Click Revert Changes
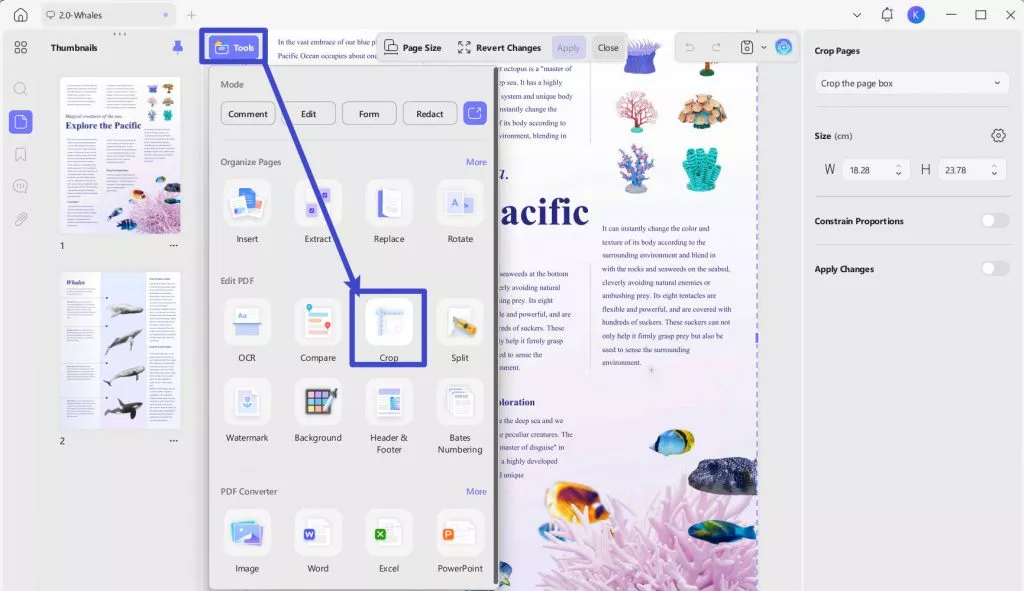The image size is (1024, 591). coord(500,47)
